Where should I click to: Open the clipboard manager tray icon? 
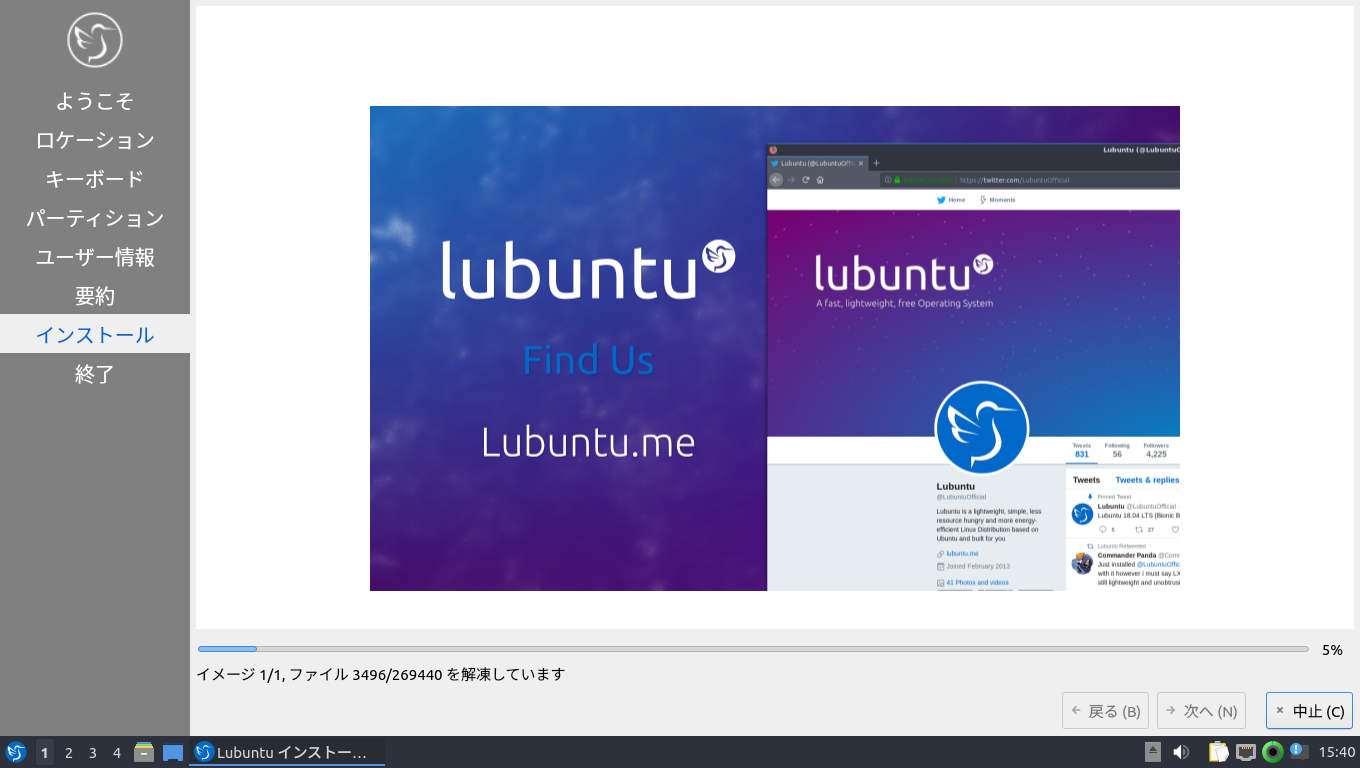point(1218,752)
